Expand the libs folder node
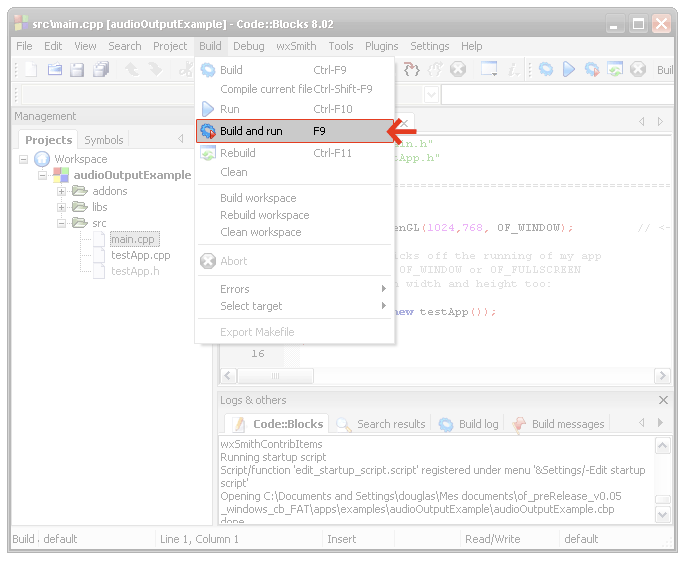This screenshot has height=561, width=686. [x=62, y=207]
